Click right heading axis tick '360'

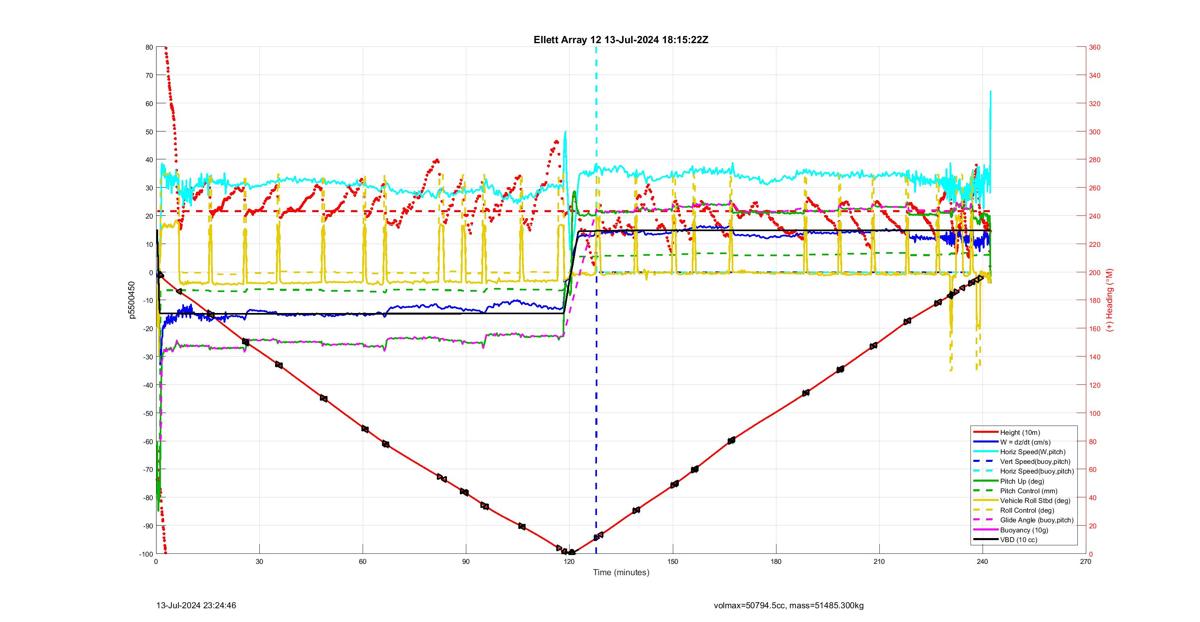coord(1094,47)
